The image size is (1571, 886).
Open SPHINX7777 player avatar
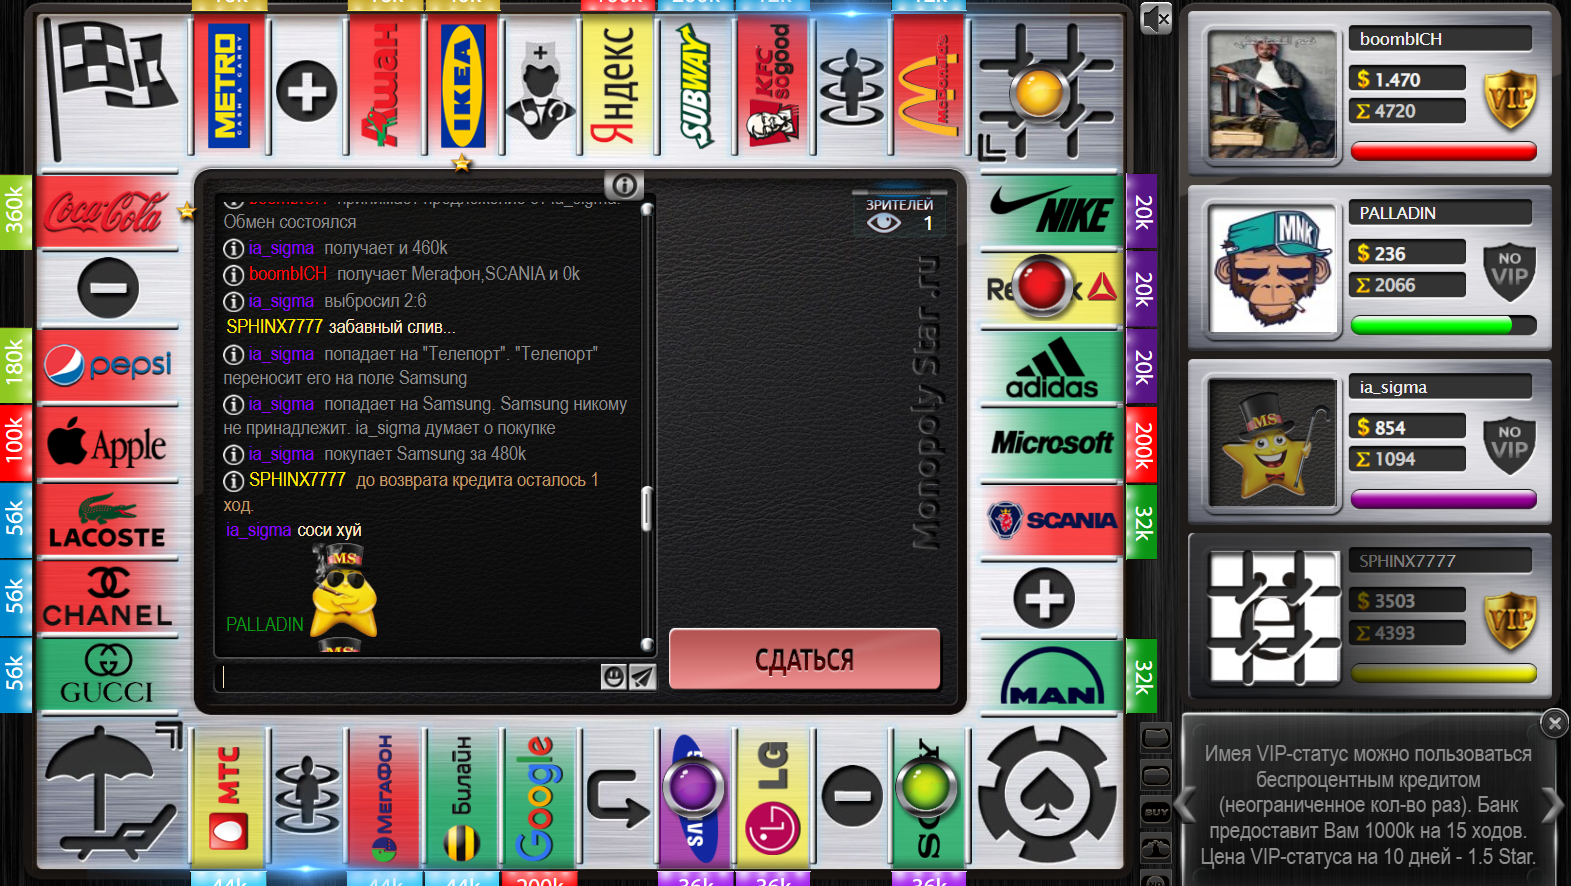[1272, 617]
